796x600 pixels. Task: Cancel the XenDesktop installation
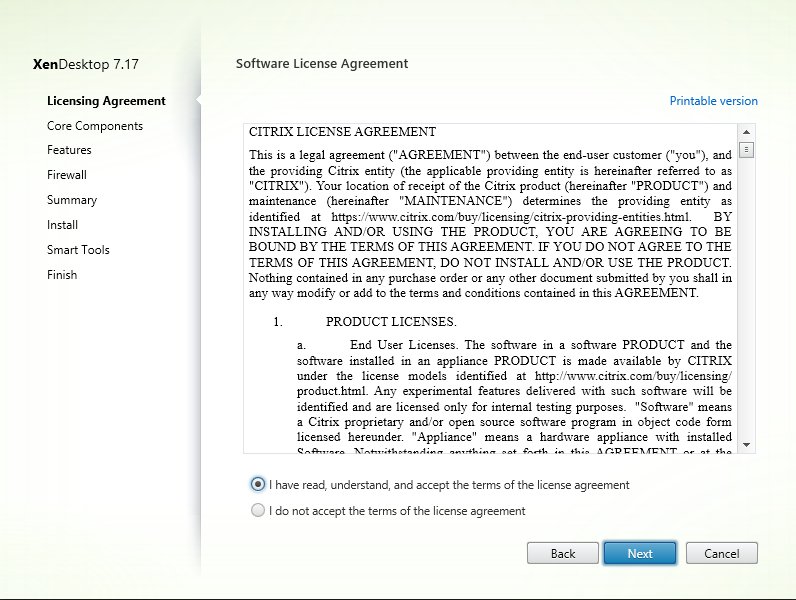(x=721, y=553)
